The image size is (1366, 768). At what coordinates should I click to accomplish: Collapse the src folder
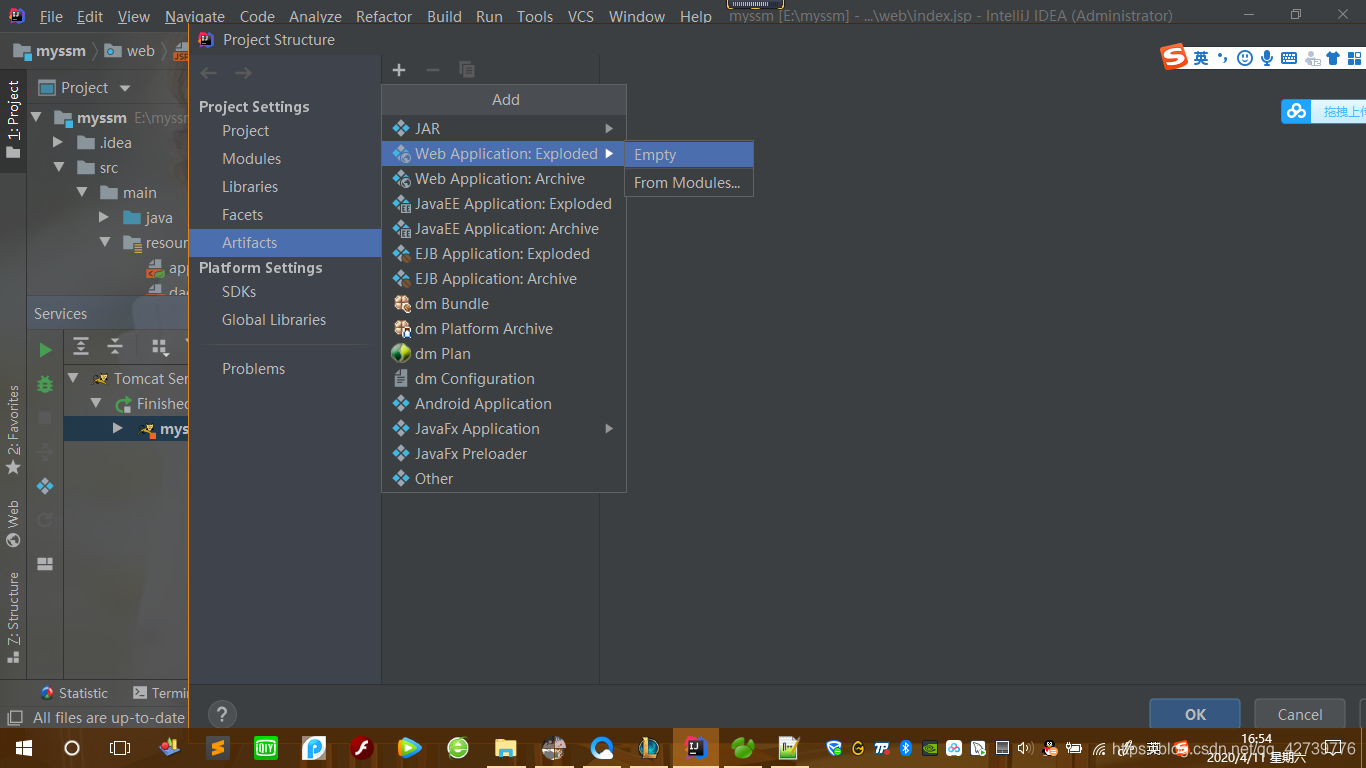[x=59, y=167]
